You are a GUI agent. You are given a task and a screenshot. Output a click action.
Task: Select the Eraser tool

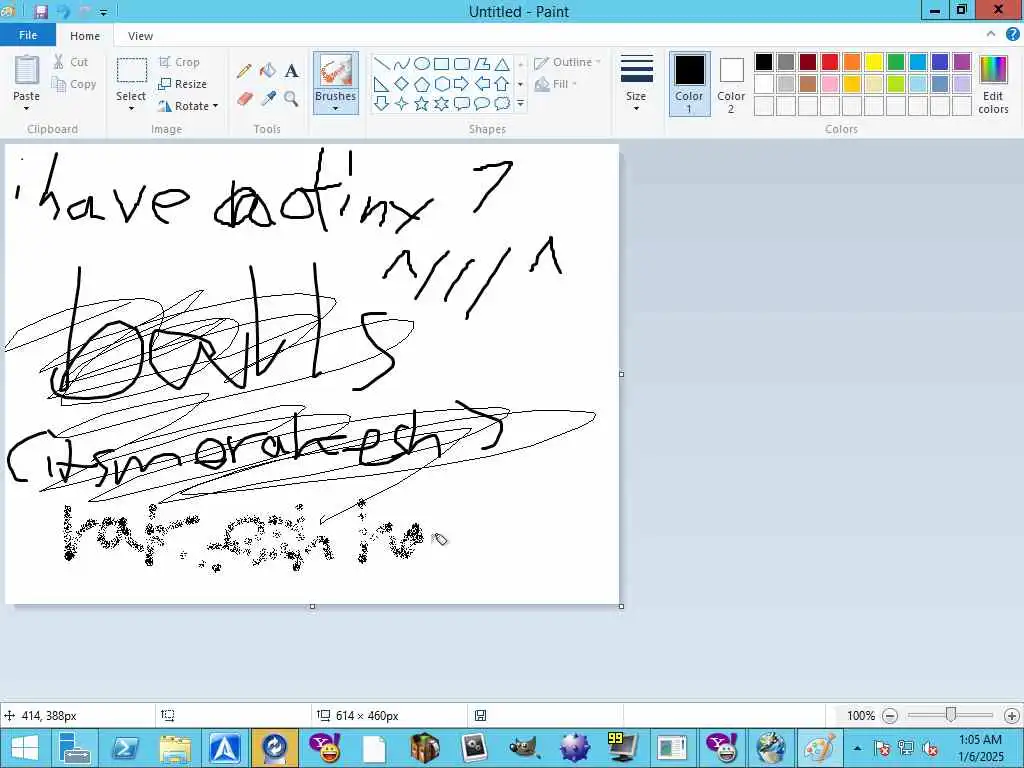click(x=245, y=99)
